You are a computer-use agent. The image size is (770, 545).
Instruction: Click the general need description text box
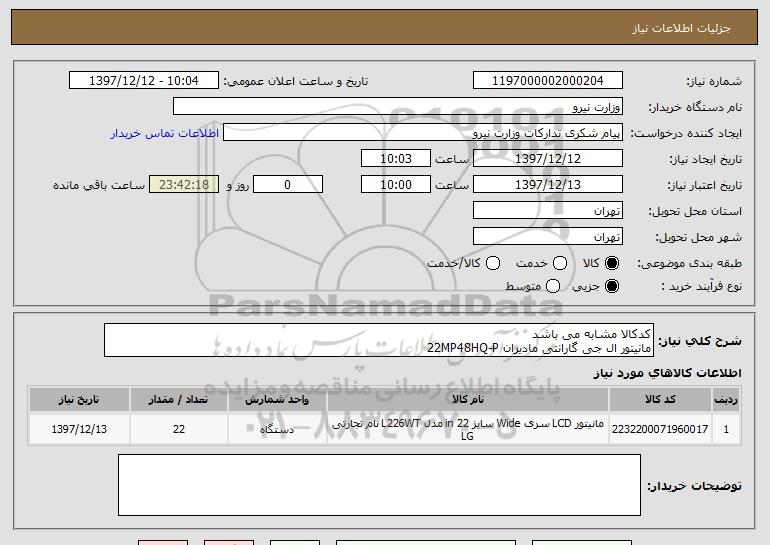pyautogui.click(x=379, y=340)
